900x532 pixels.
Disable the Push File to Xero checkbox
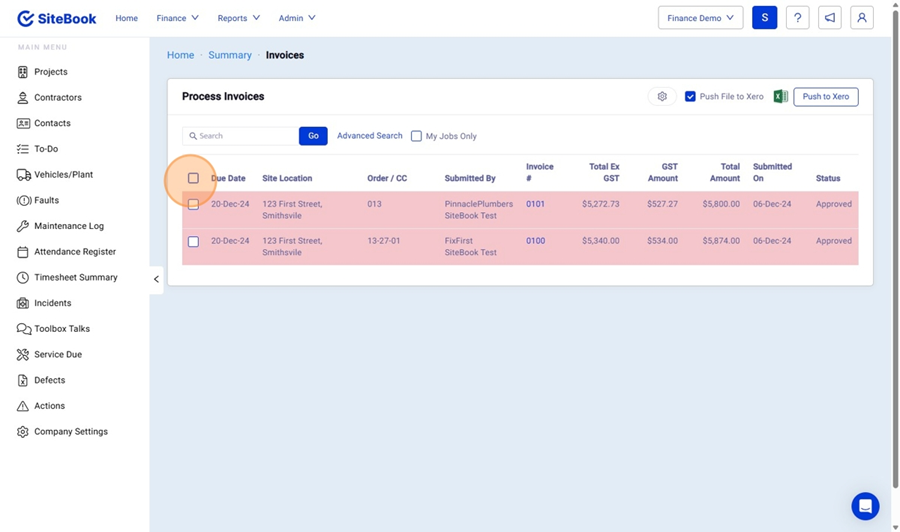690,97
